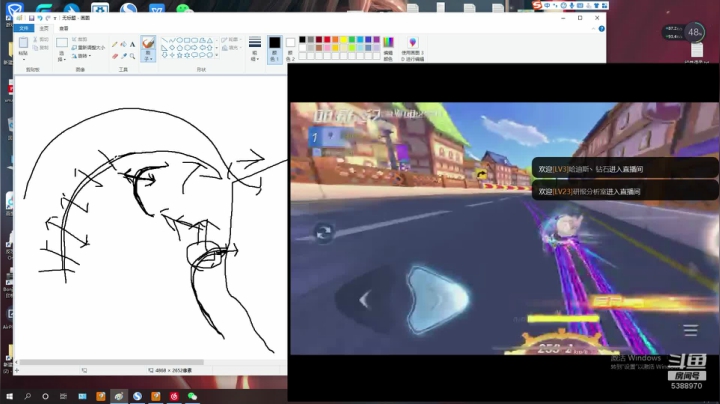The width and height of the screenshot is (720, 404).
Task: Choose the Curve shape
Action: point(172,40)
